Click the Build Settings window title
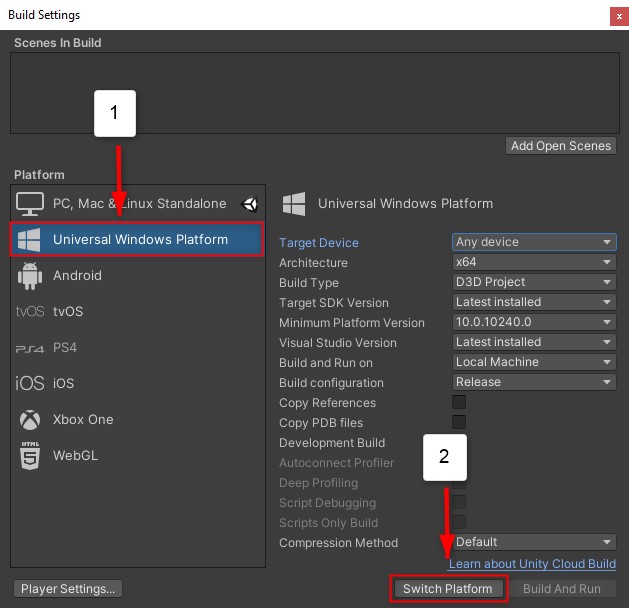Image resolution: width=629 pixels, height=608 pixels. click(44, 15)
